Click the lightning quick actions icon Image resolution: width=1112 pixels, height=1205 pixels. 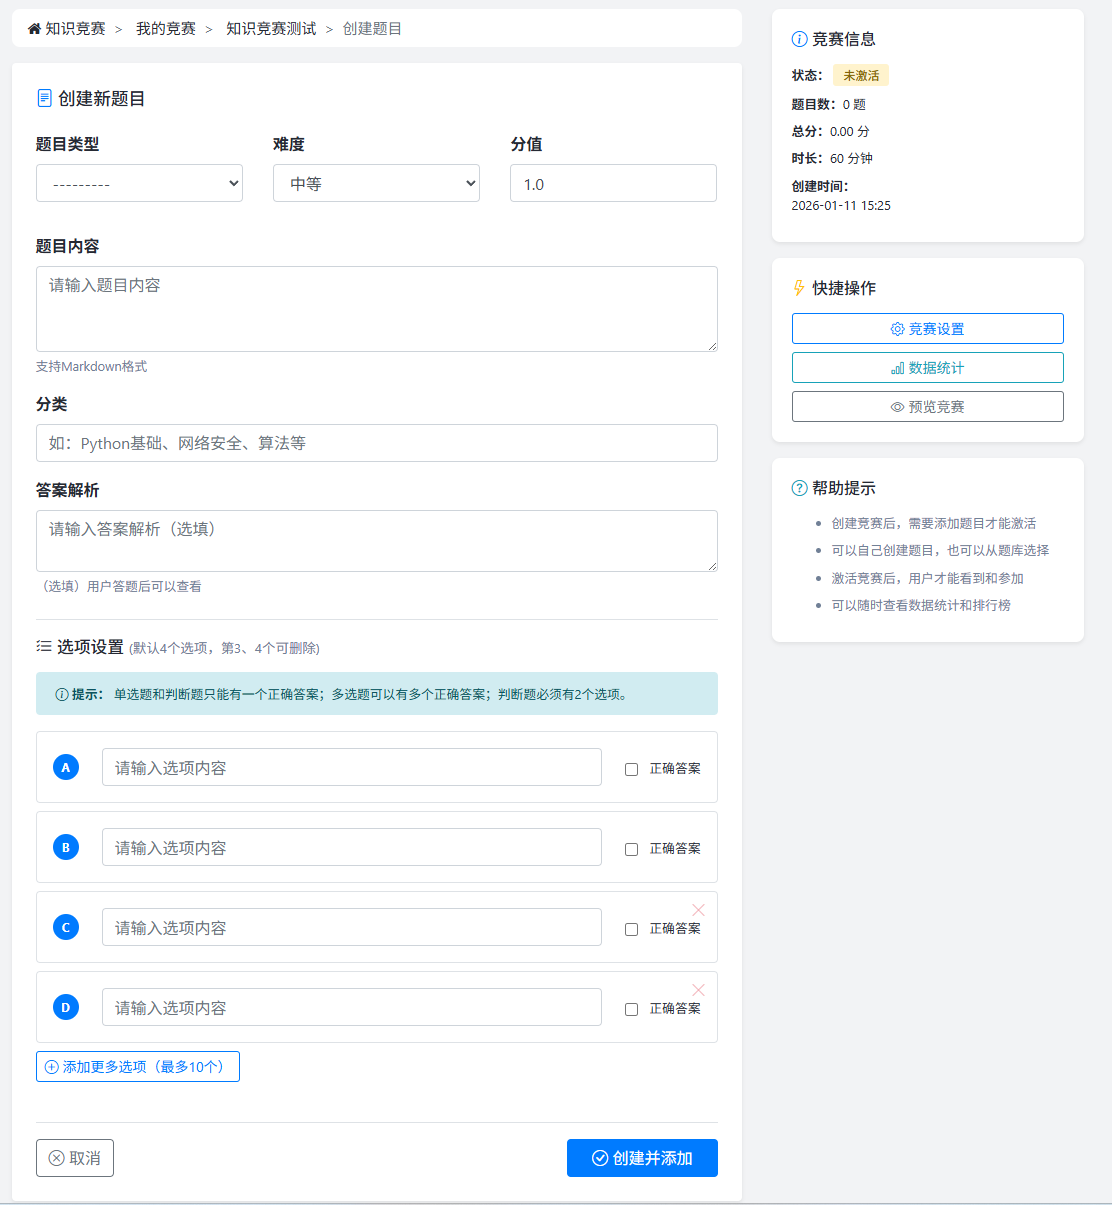pos(799,288)
